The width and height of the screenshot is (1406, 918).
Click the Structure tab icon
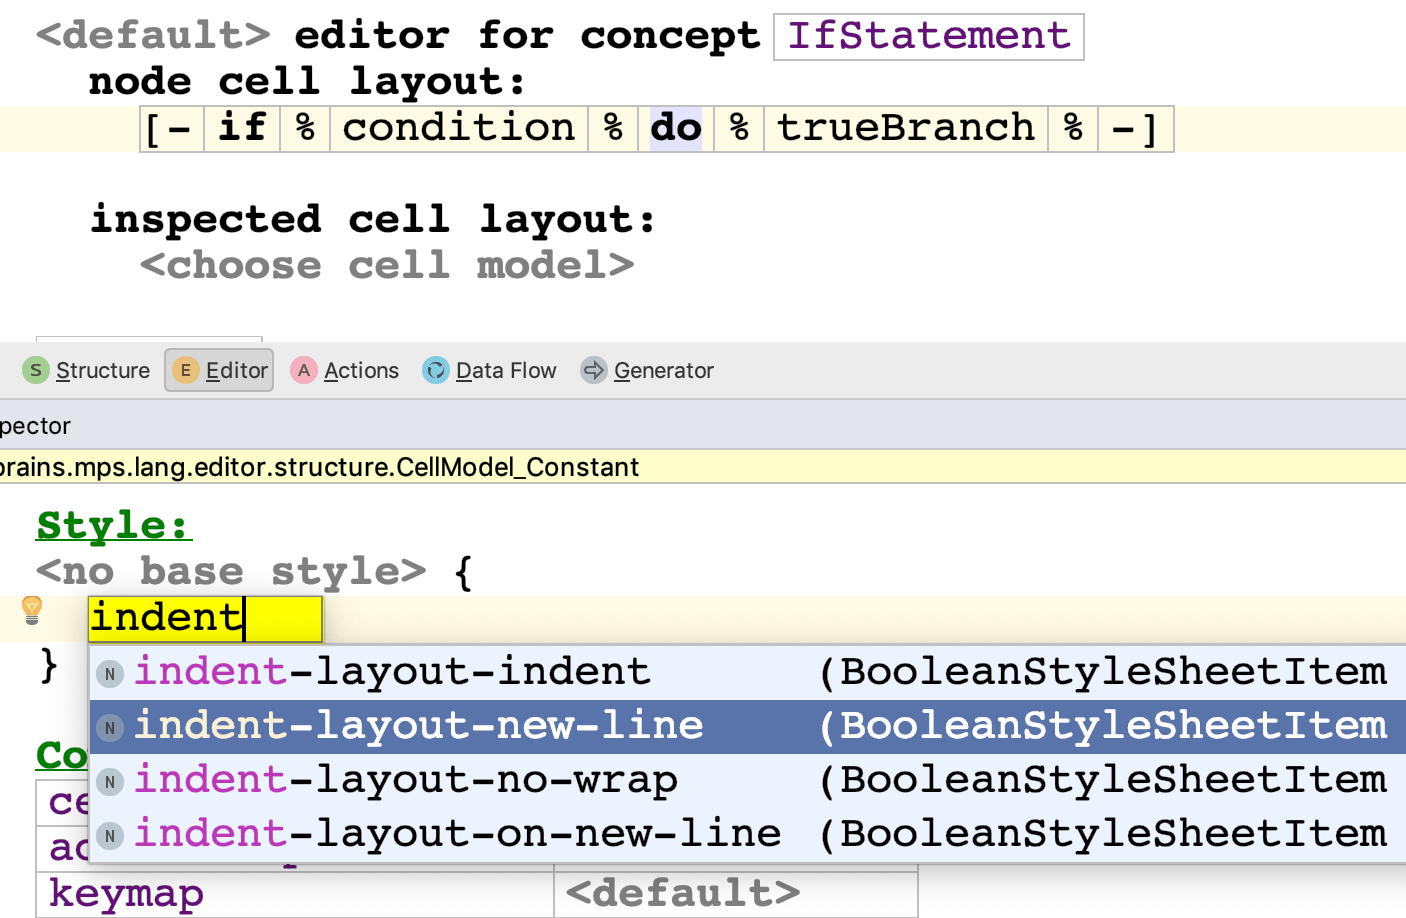coord(36,371)
